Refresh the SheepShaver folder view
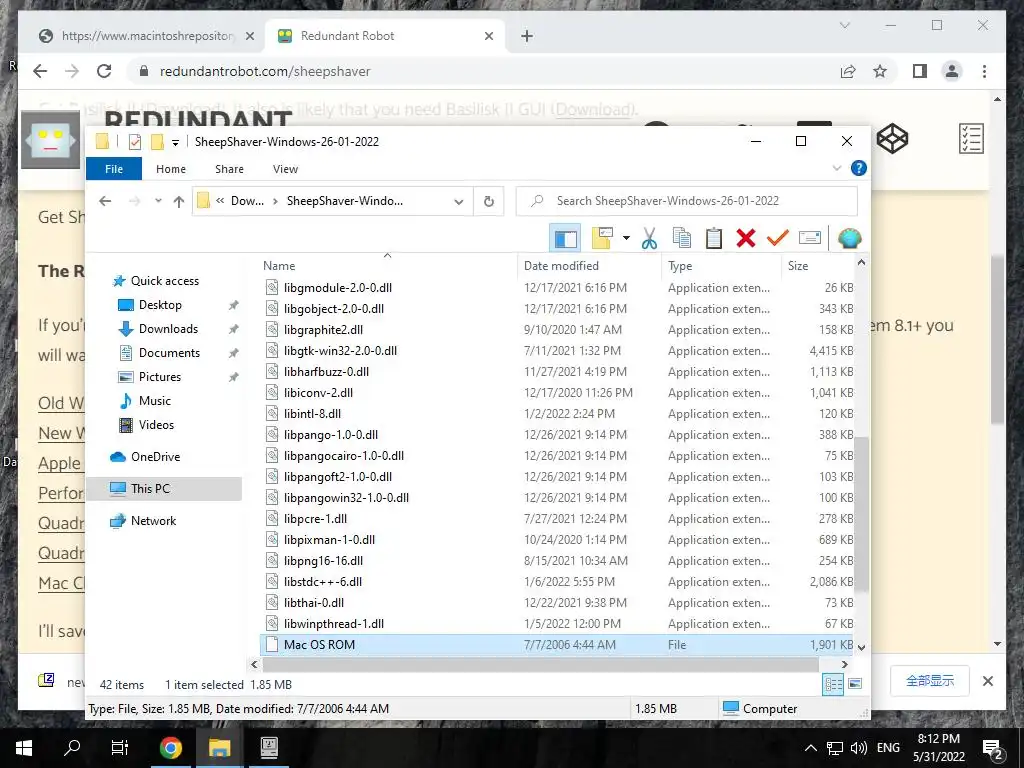This screenshot has width=1024, height=768. coord(488,201)
